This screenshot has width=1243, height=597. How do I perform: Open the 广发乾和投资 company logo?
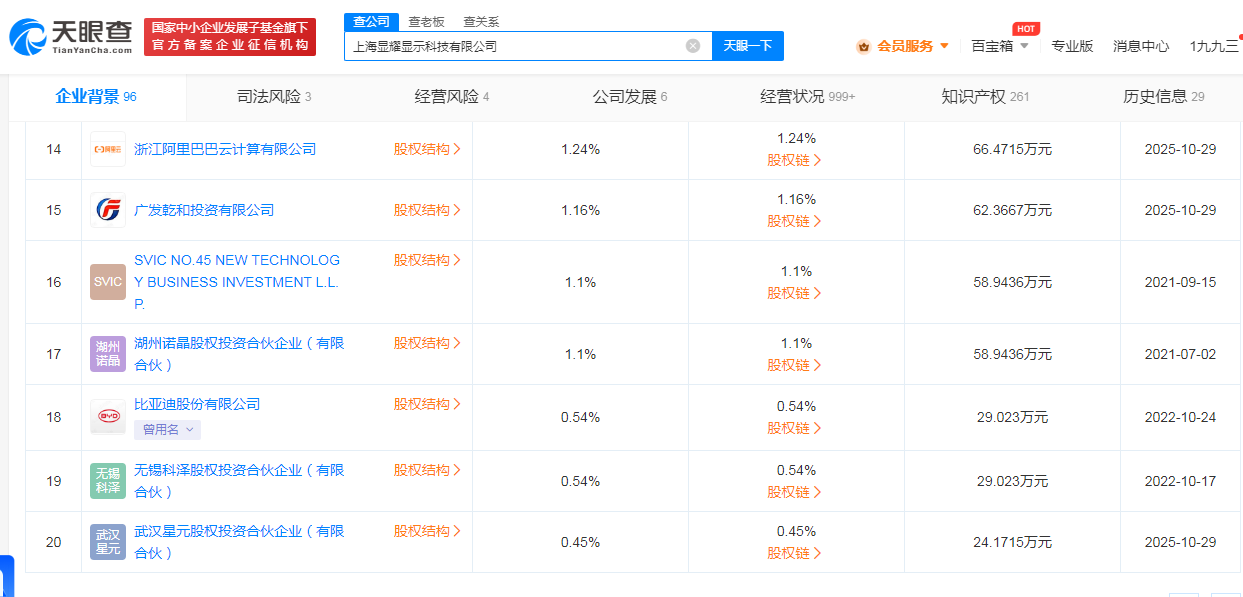108,210
